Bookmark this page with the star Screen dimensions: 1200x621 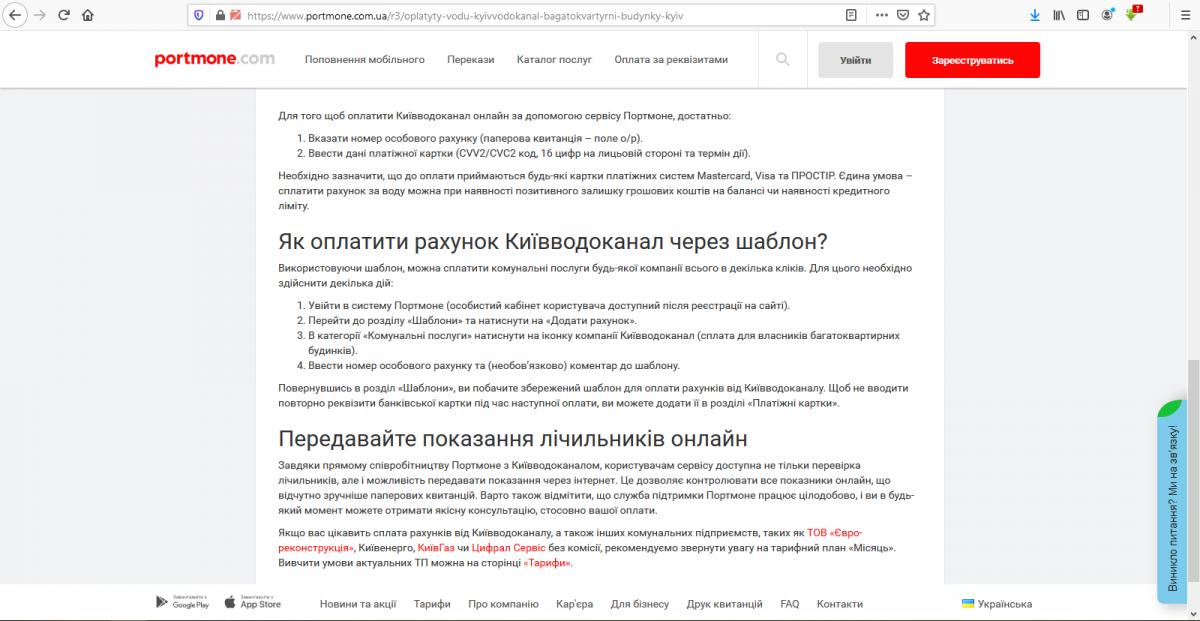coord(924,15)
